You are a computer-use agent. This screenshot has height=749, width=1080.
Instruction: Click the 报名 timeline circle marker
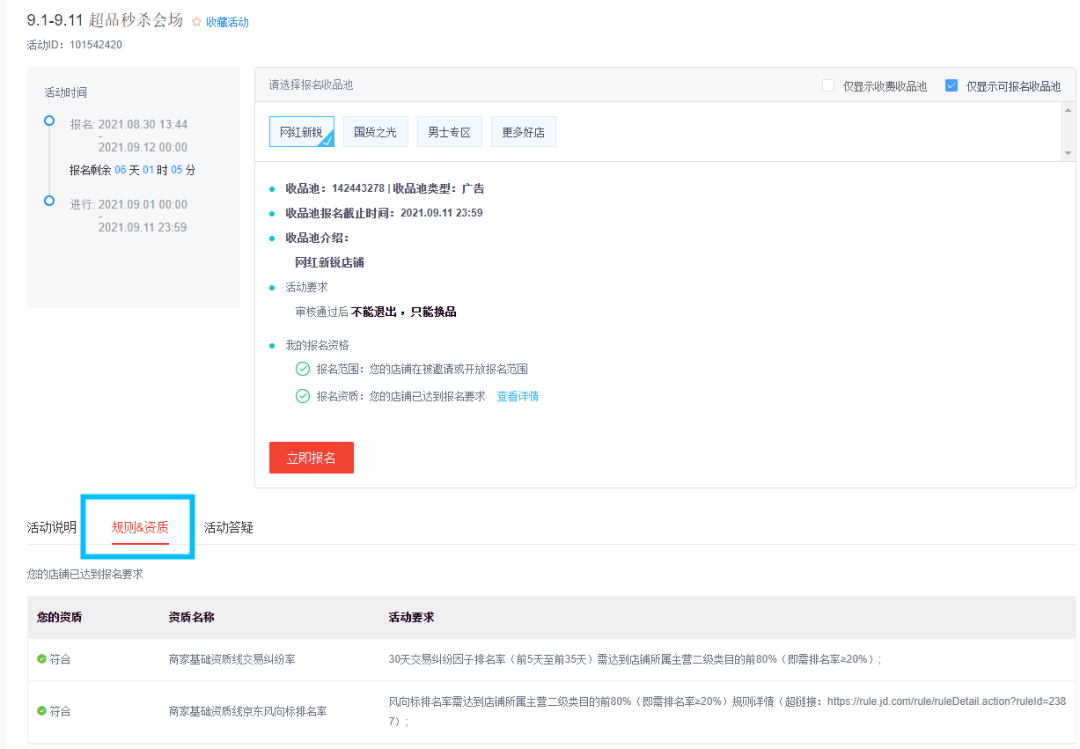(x=49, y=121)
